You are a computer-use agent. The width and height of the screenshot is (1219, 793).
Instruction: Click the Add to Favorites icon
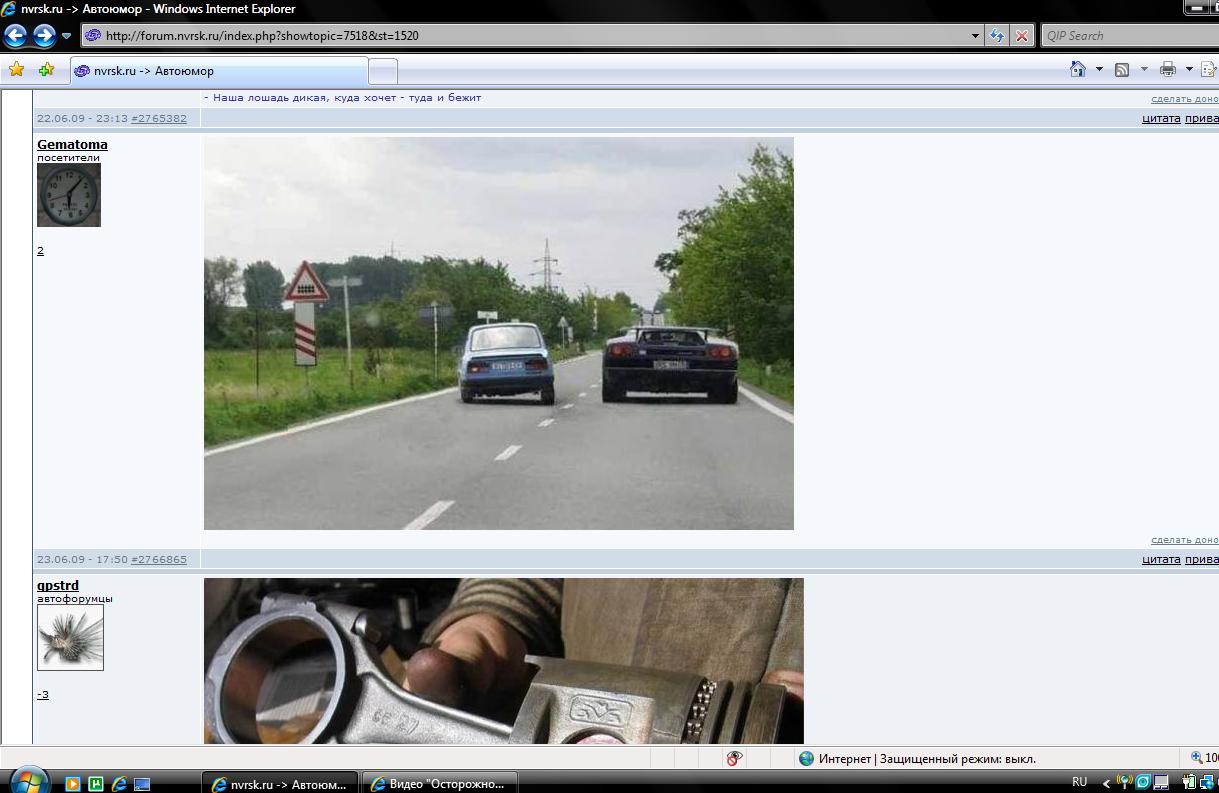46,70
